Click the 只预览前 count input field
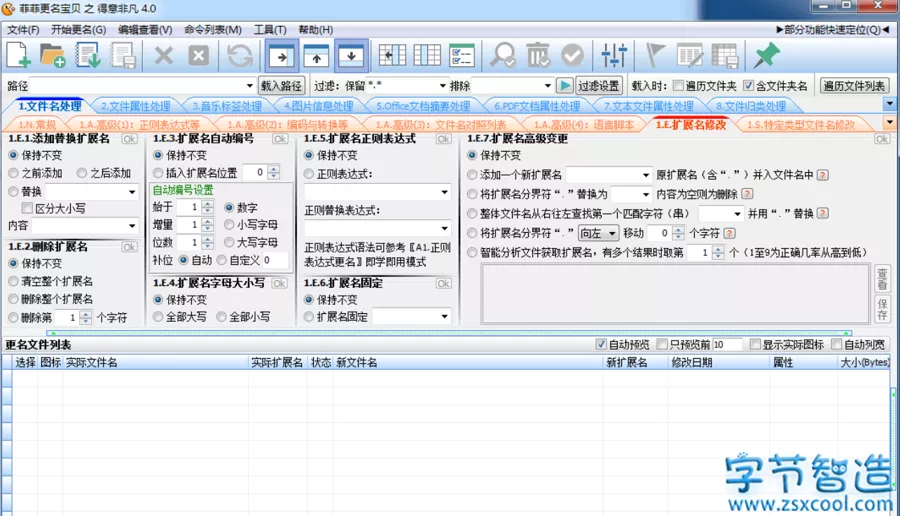The height and width of the screenshot is (516, 900). [727, 344]
